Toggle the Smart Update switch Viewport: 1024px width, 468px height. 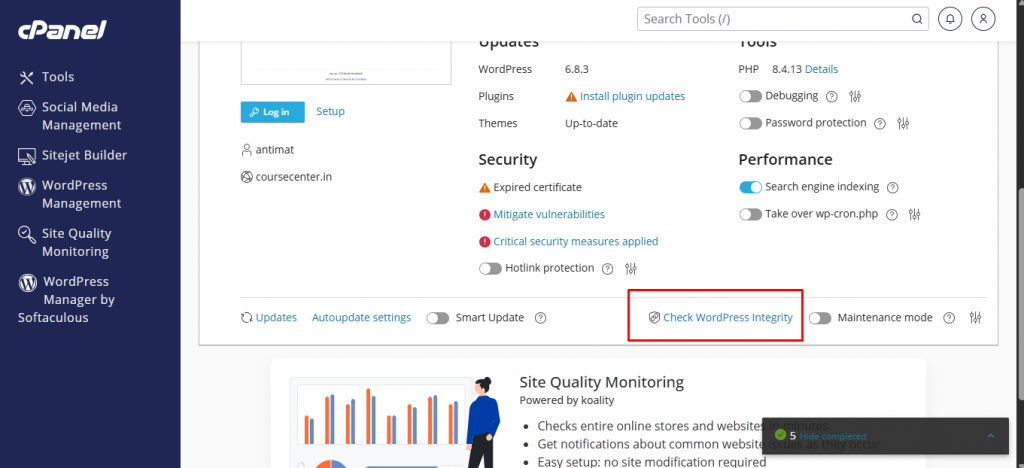438,318
